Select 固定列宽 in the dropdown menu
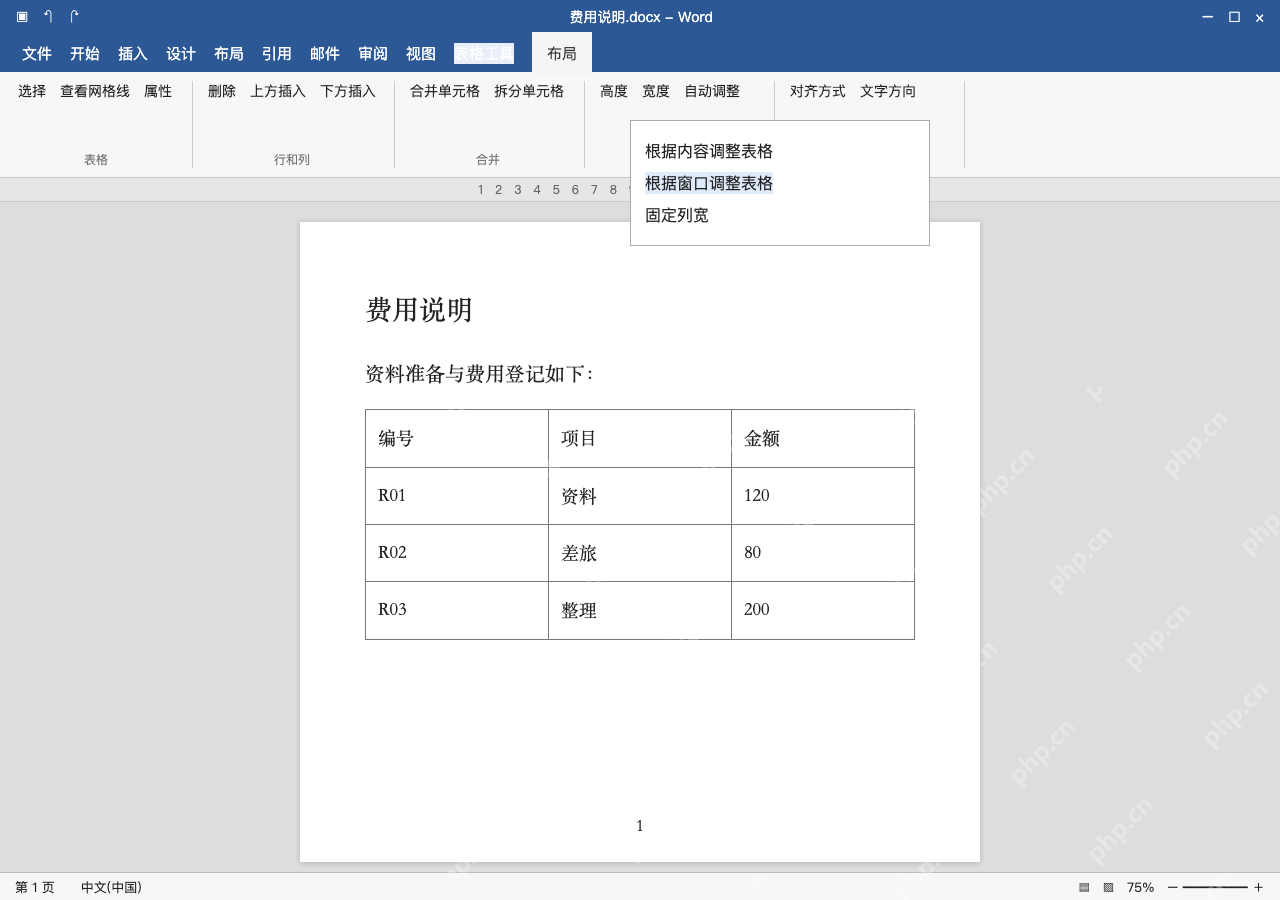 click(677, 215)
